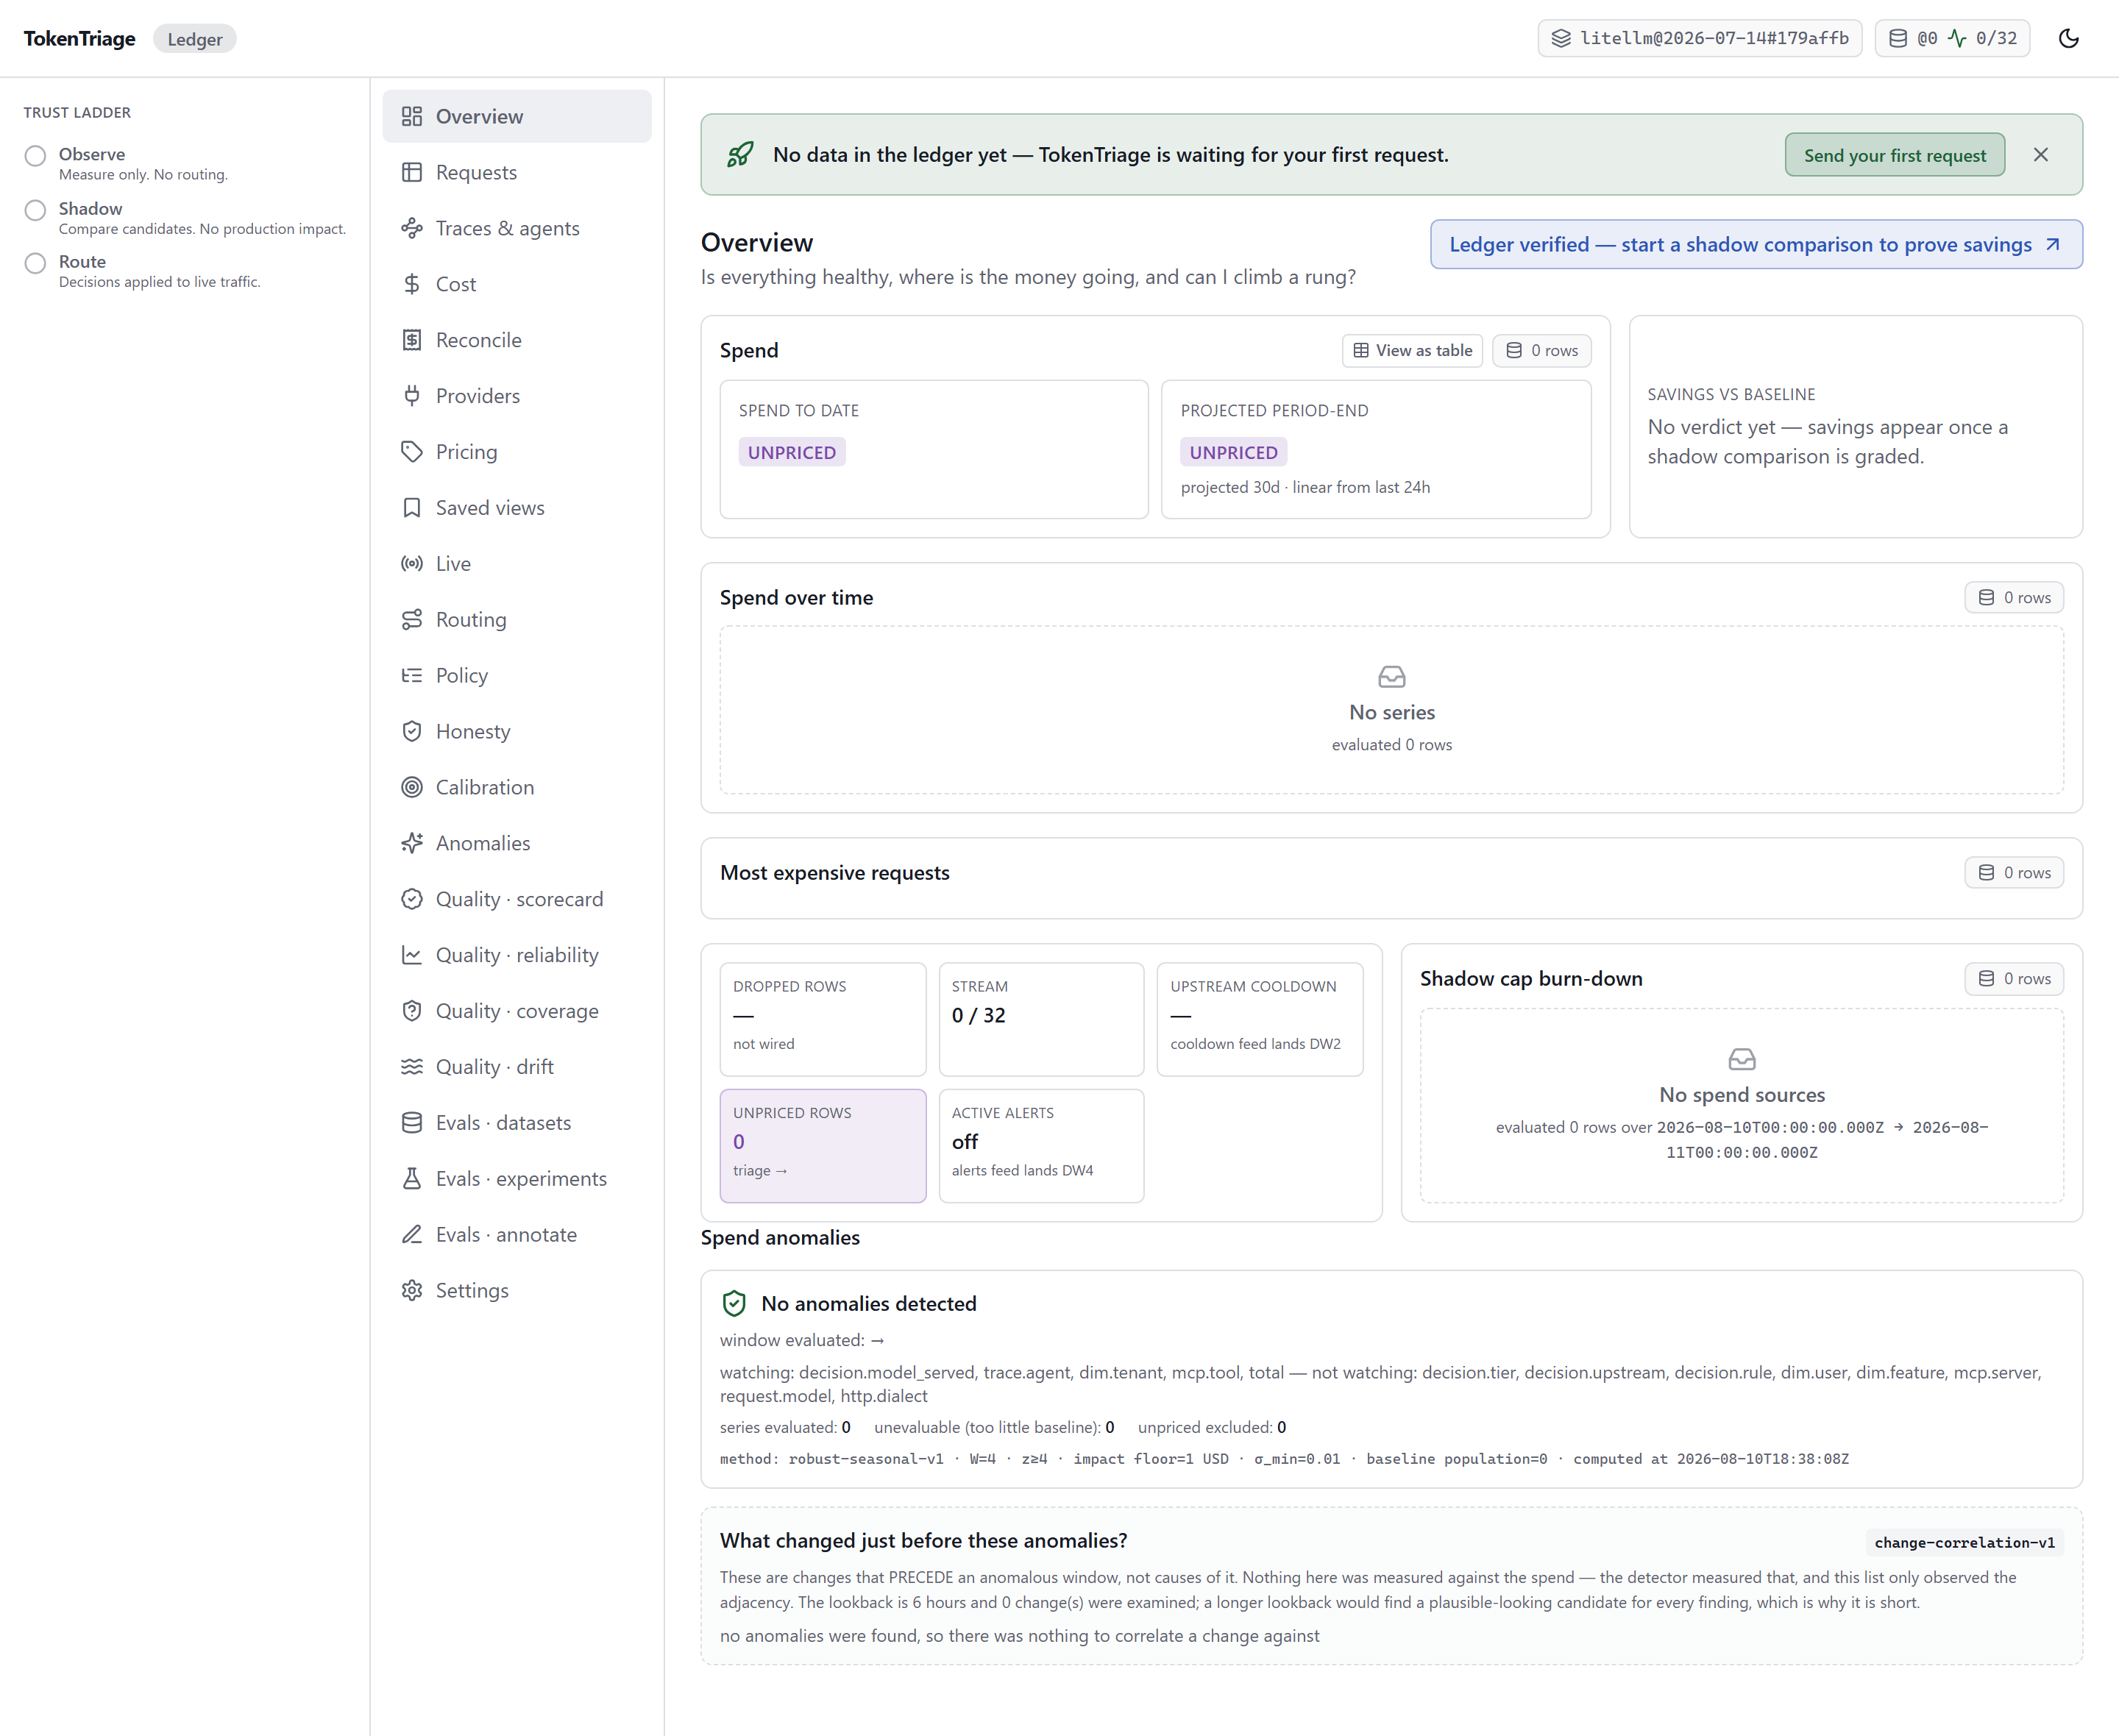Click the stream status 0/32 chip
The image size is (2119, 1736).
[x=1952, y=39]
